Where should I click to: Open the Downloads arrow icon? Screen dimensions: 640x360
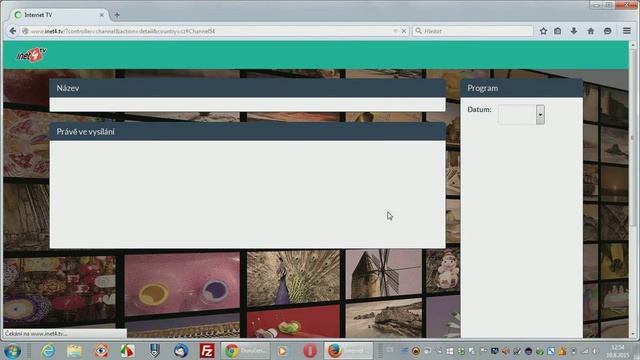[574, 31]
